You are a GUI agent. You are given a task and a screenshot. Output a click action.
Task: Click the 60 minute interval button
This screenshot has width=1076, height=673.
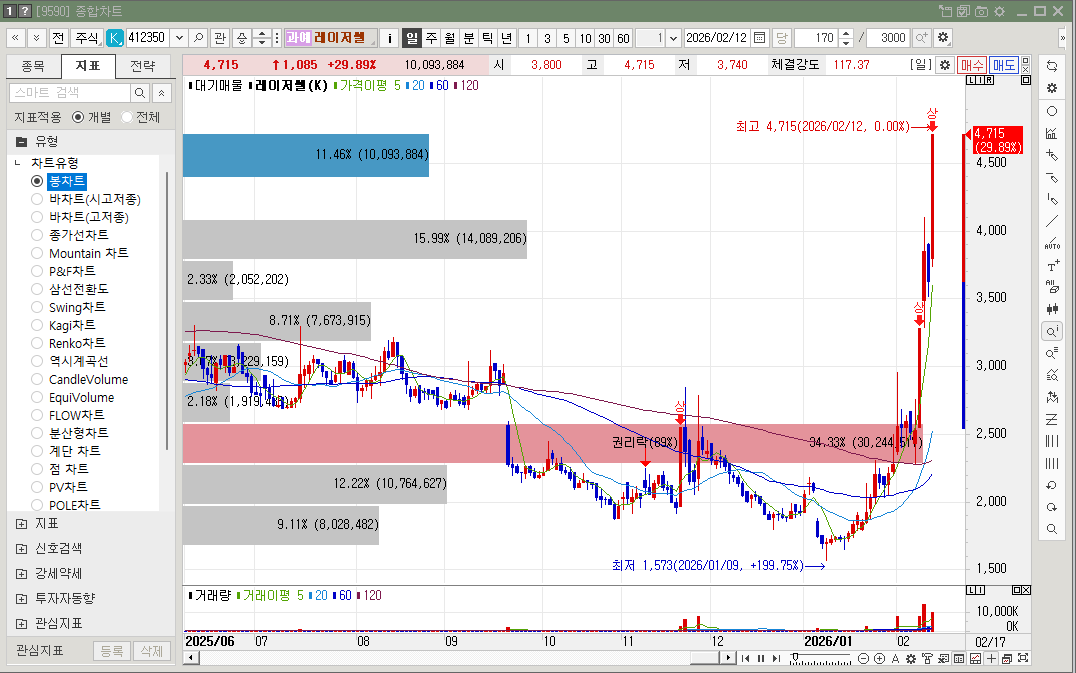click(x=623, y=38)
